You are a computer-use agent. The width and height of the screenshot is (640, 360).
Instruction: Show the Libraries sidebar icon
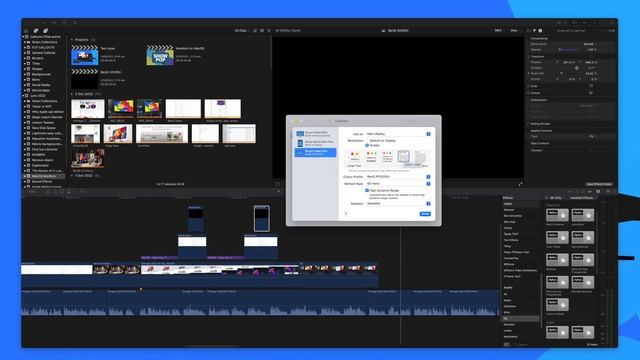[x=26, y=31]
